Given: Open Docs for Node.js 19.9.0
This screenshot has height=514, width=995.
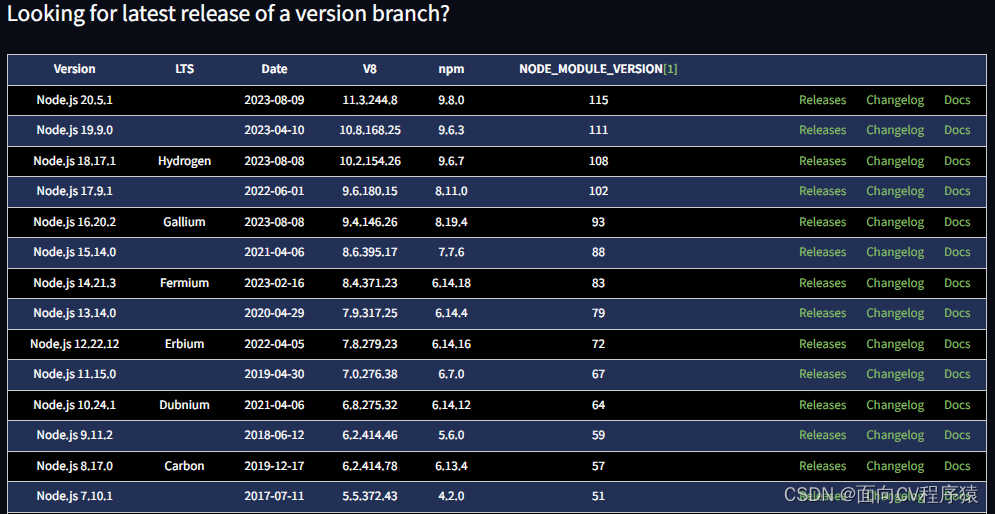Looking at the screenshot, I should coord(957,130).
